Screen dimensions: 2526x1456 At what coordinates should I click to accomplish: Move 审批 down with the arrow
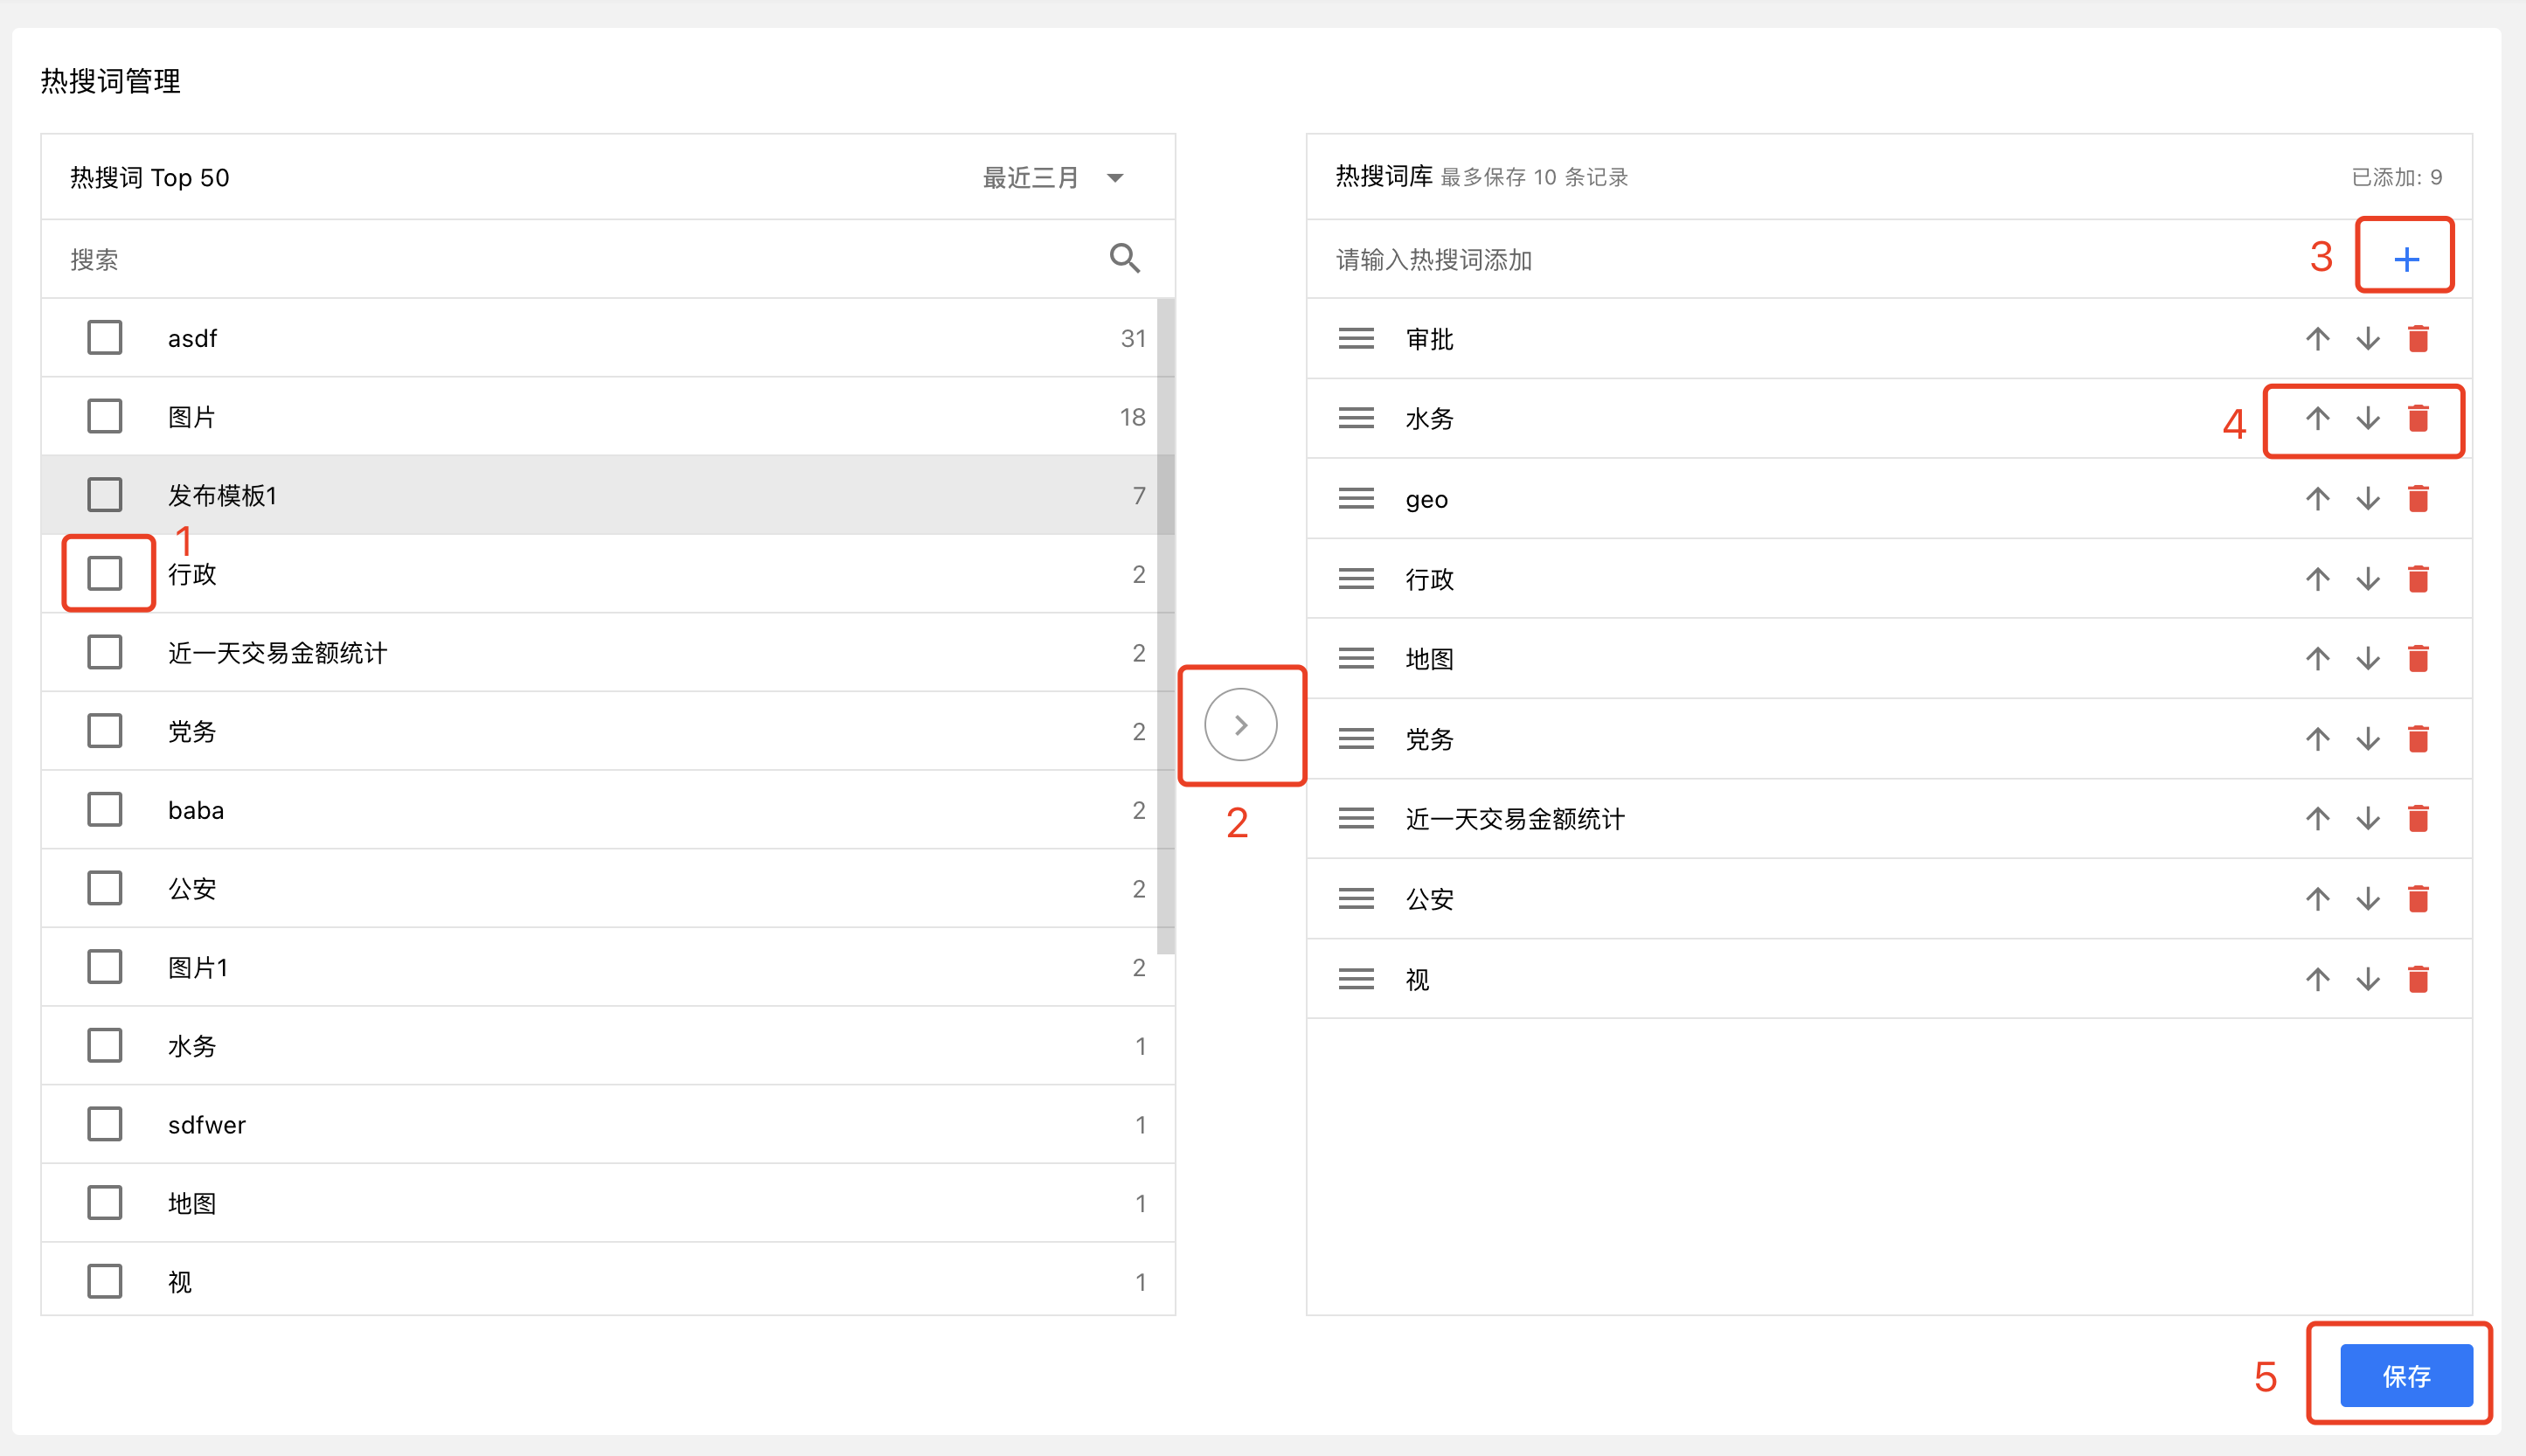click(x=2367, y=339)
